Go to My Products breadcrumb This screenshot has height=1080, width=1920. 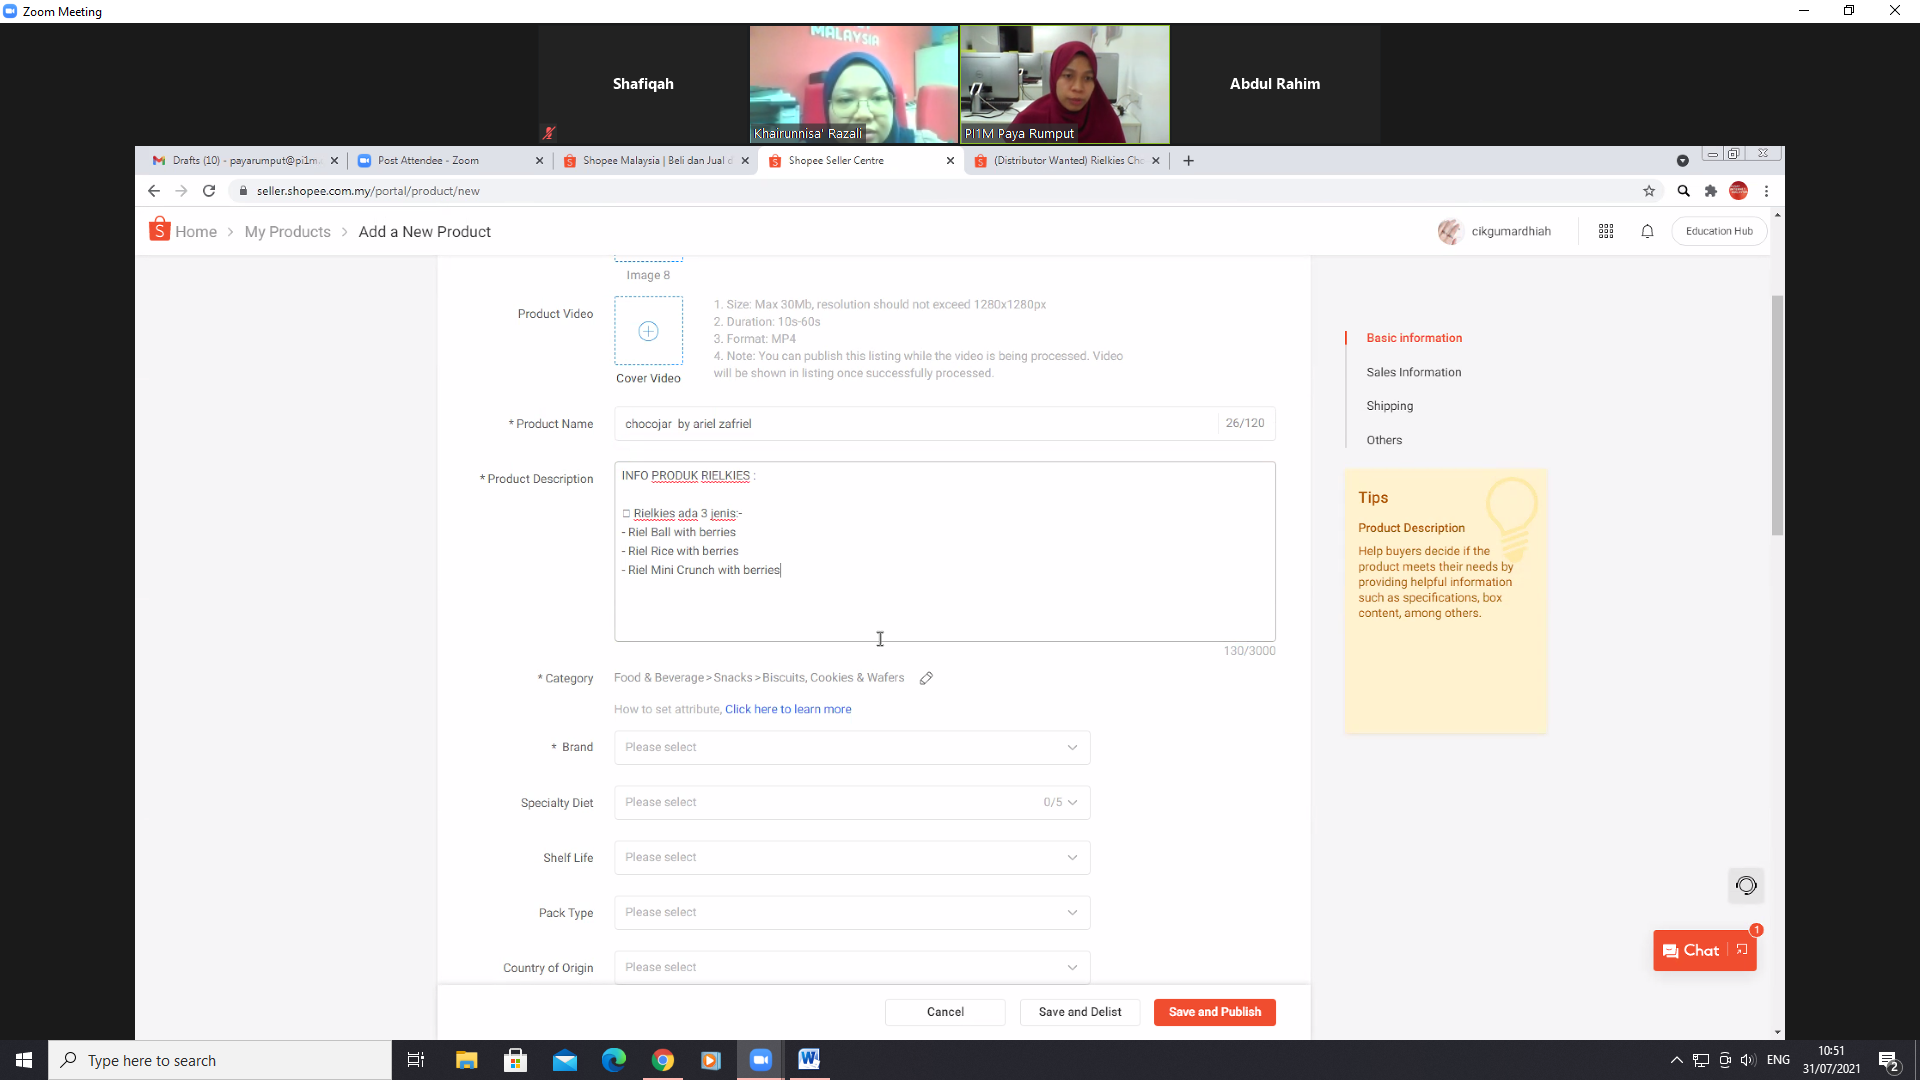[x=287, y=231]
